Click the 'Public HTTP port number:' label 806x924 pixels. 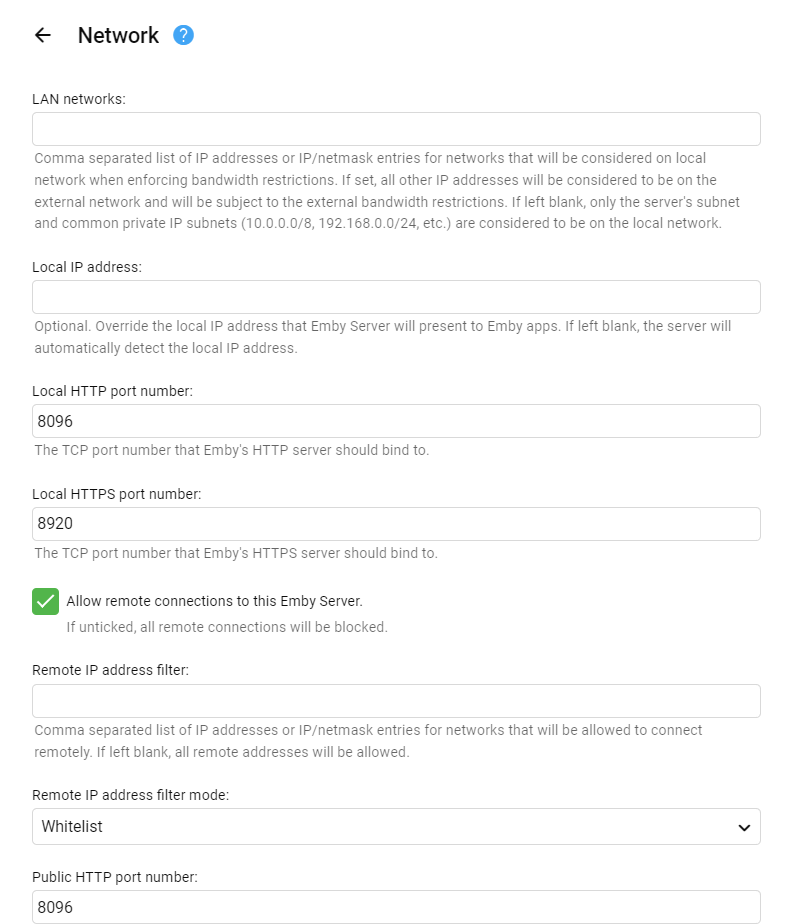(x=115, y=877)
